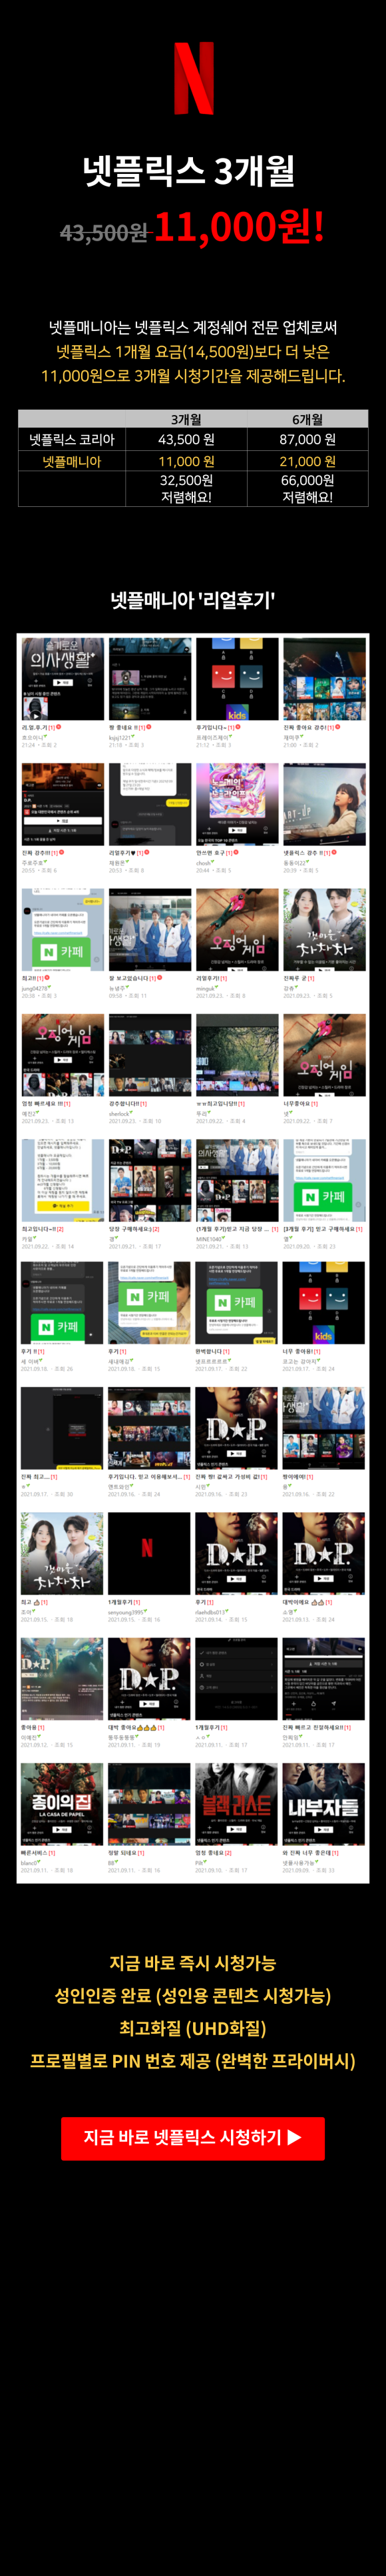386x2576 pixels.
Task: Click the yellow '11,000 원' table cell
Action: [x=186, y=461]
